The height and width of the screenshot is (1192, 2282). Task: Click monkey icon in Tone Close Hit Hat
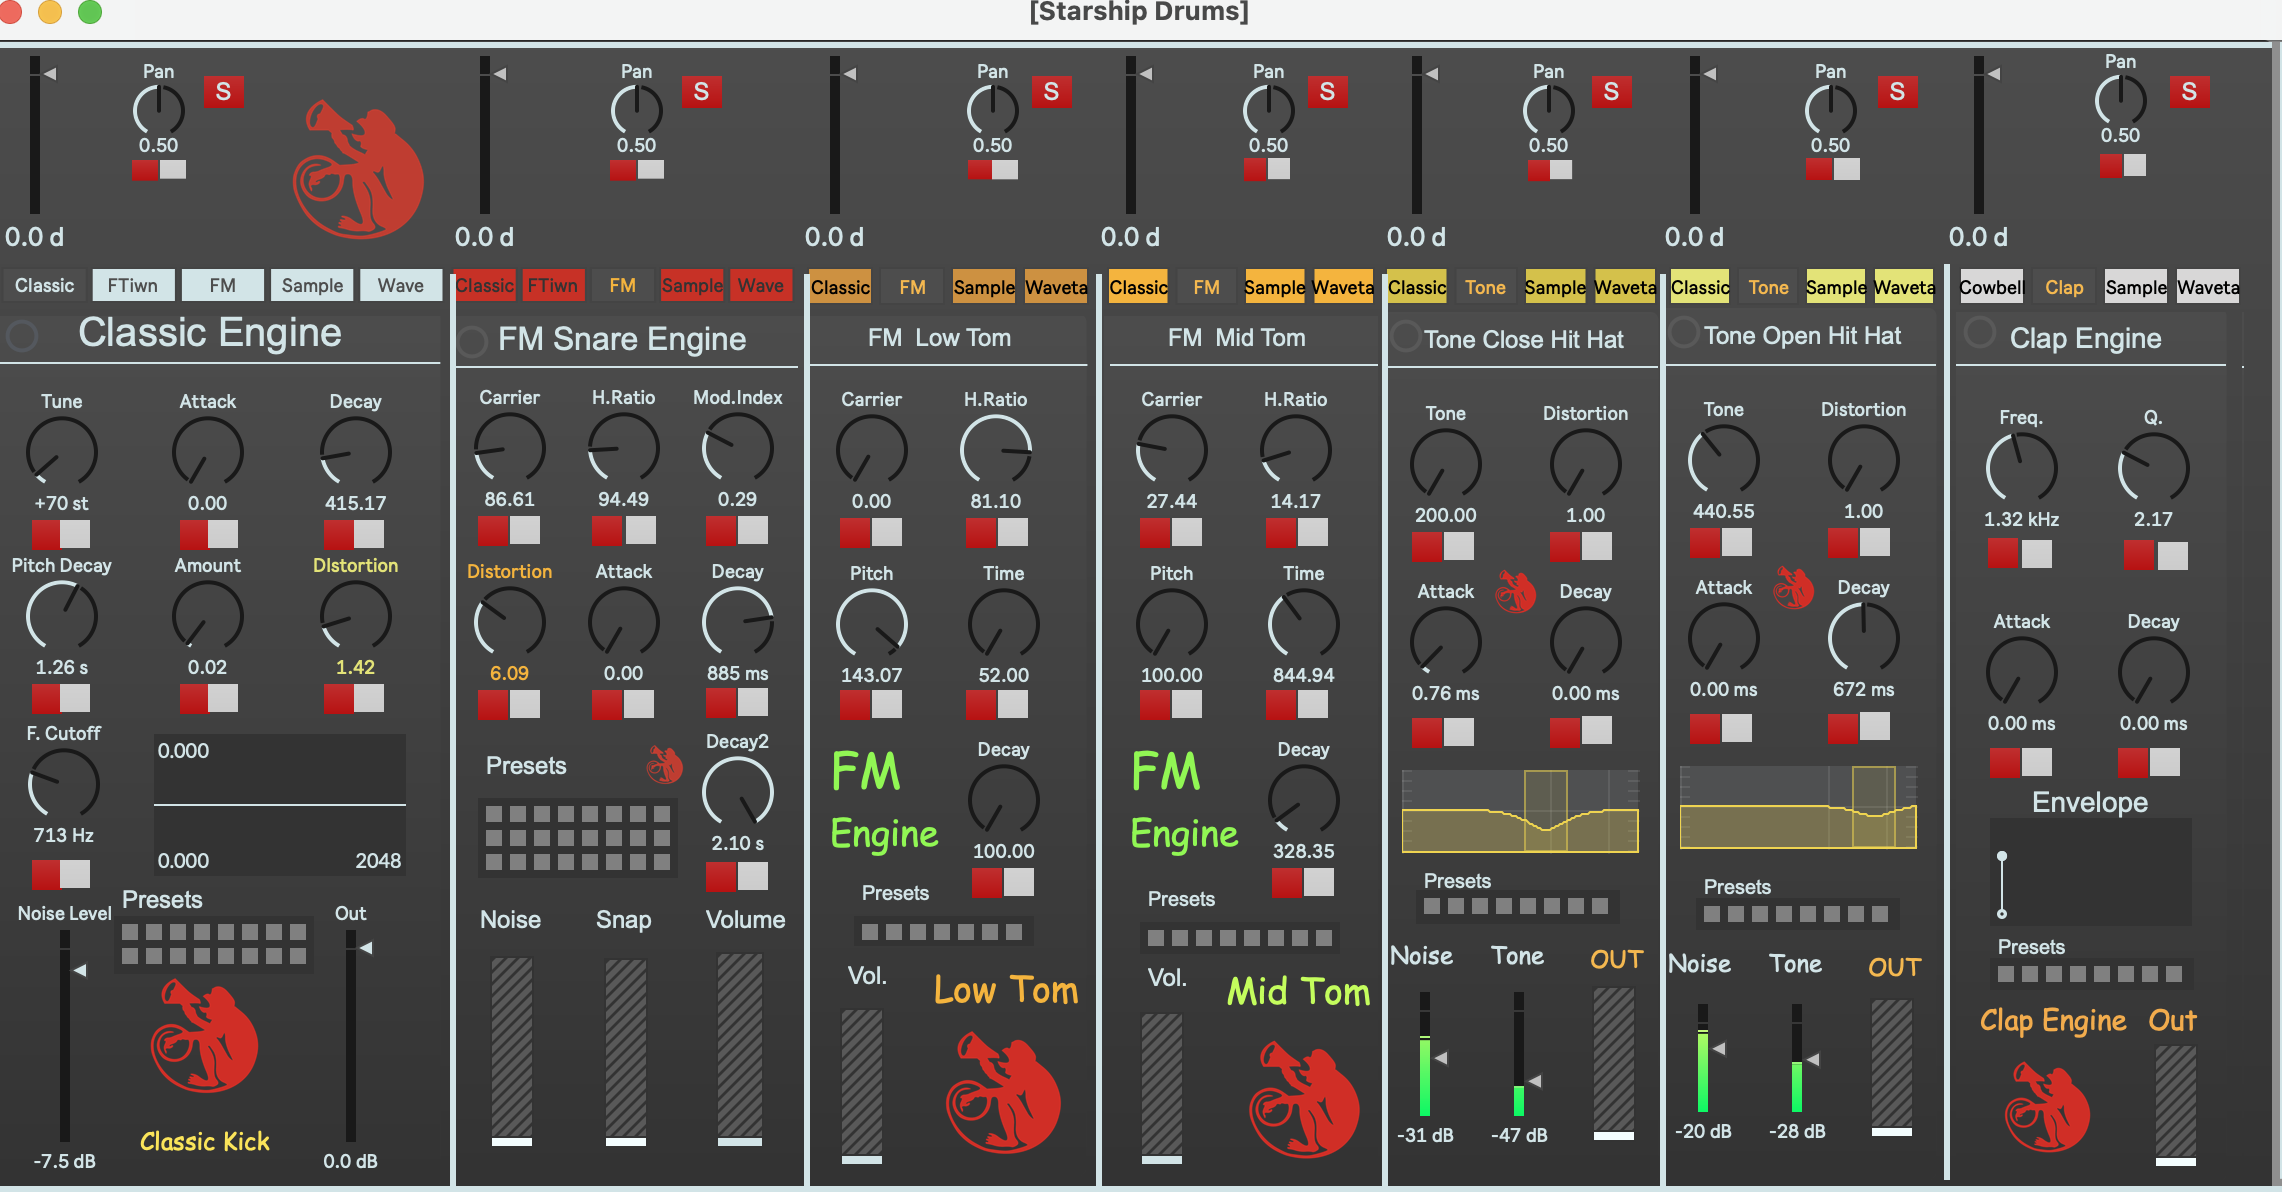pos(1515,591)
